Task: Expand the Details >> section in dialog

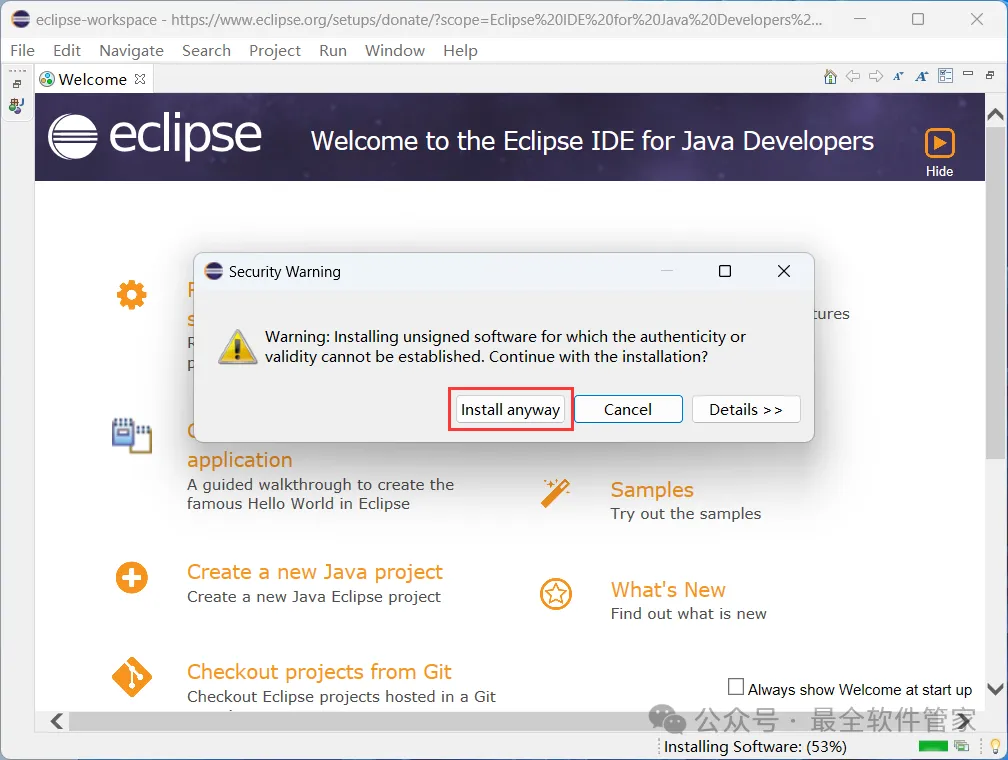Action: coord(746,409)
